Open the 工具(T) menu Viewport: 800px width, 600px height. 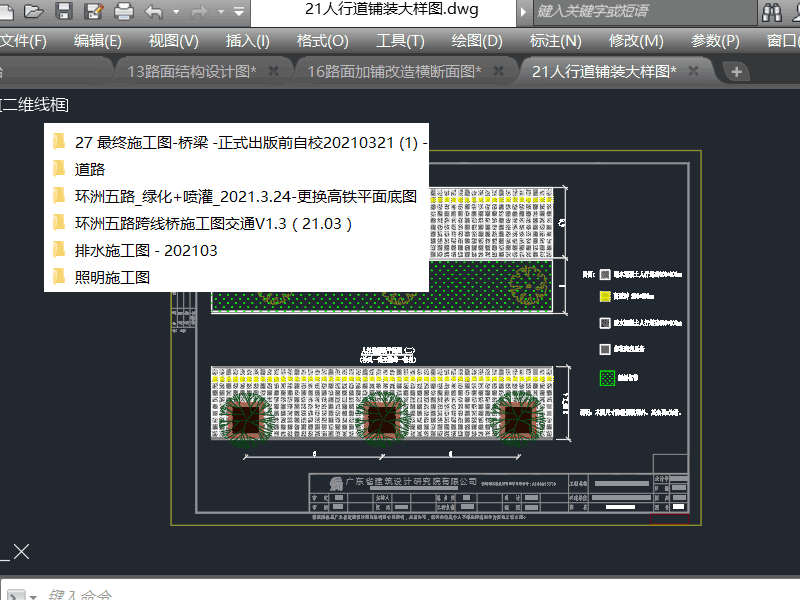click(x=400, y=41)
